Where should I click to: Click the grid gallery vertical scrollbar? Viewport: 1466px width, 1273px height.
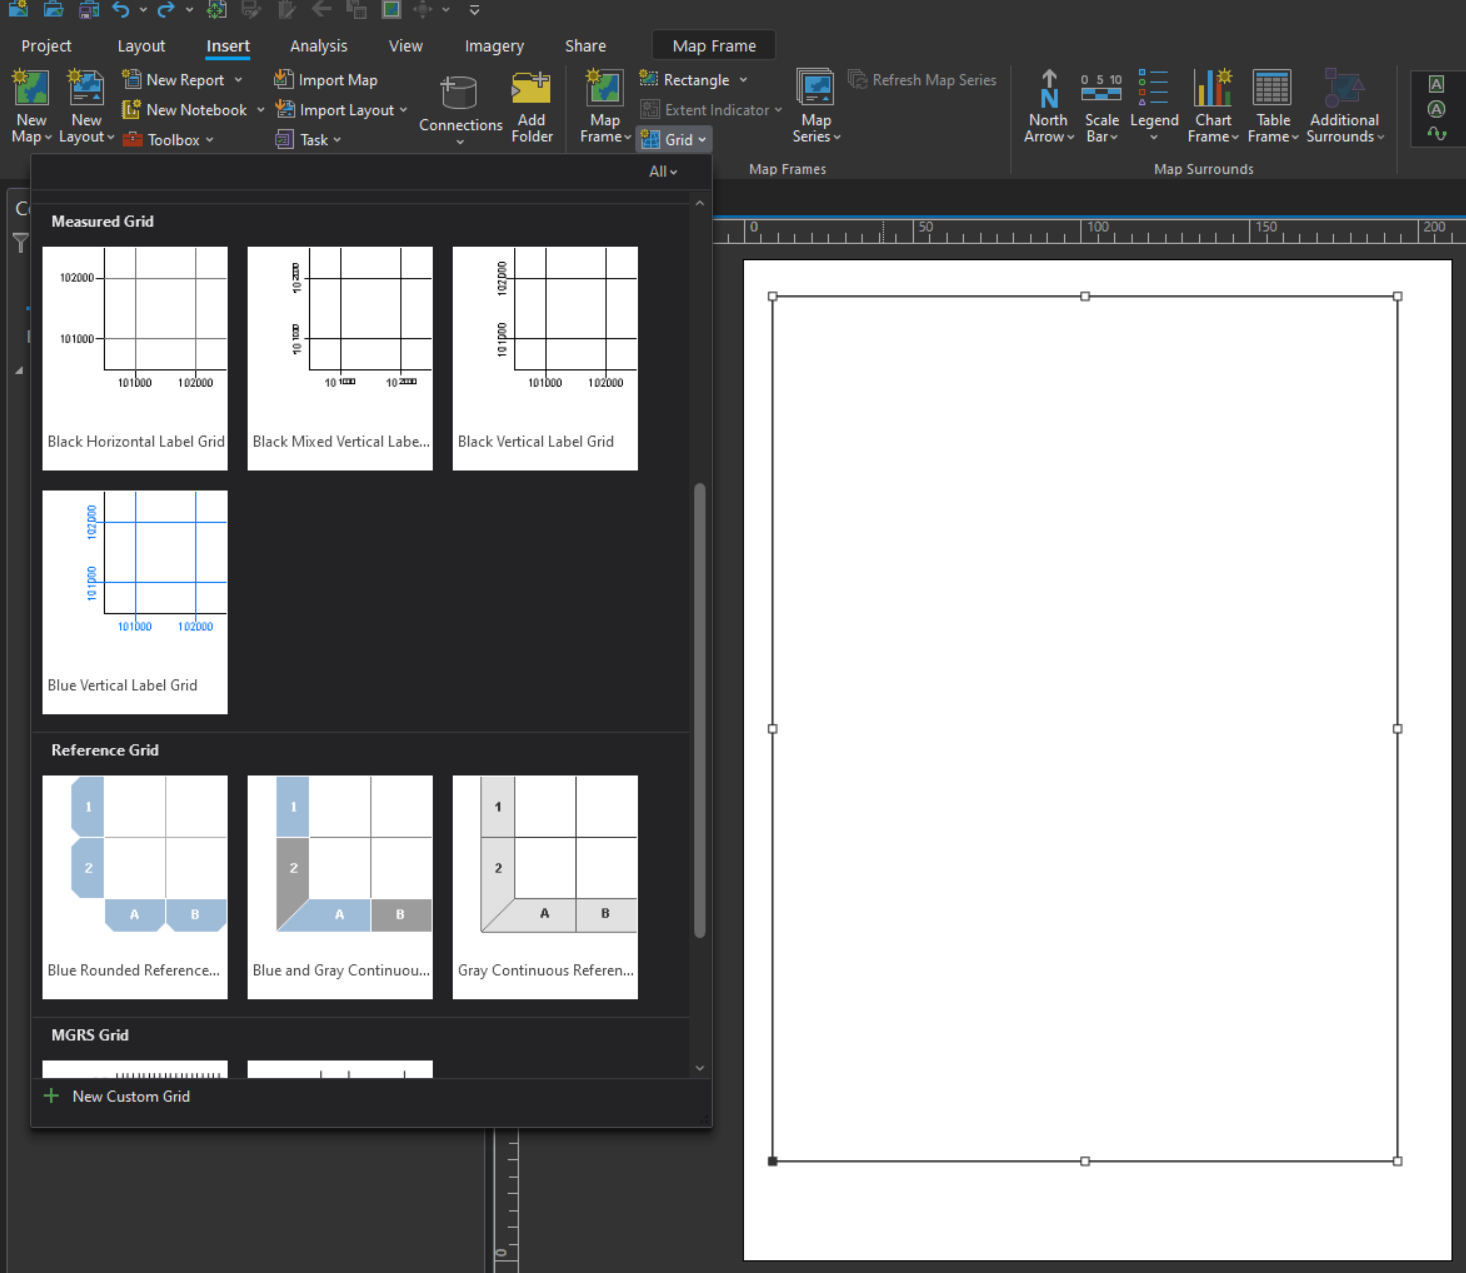pyautogui.click(x=699, y=710)
